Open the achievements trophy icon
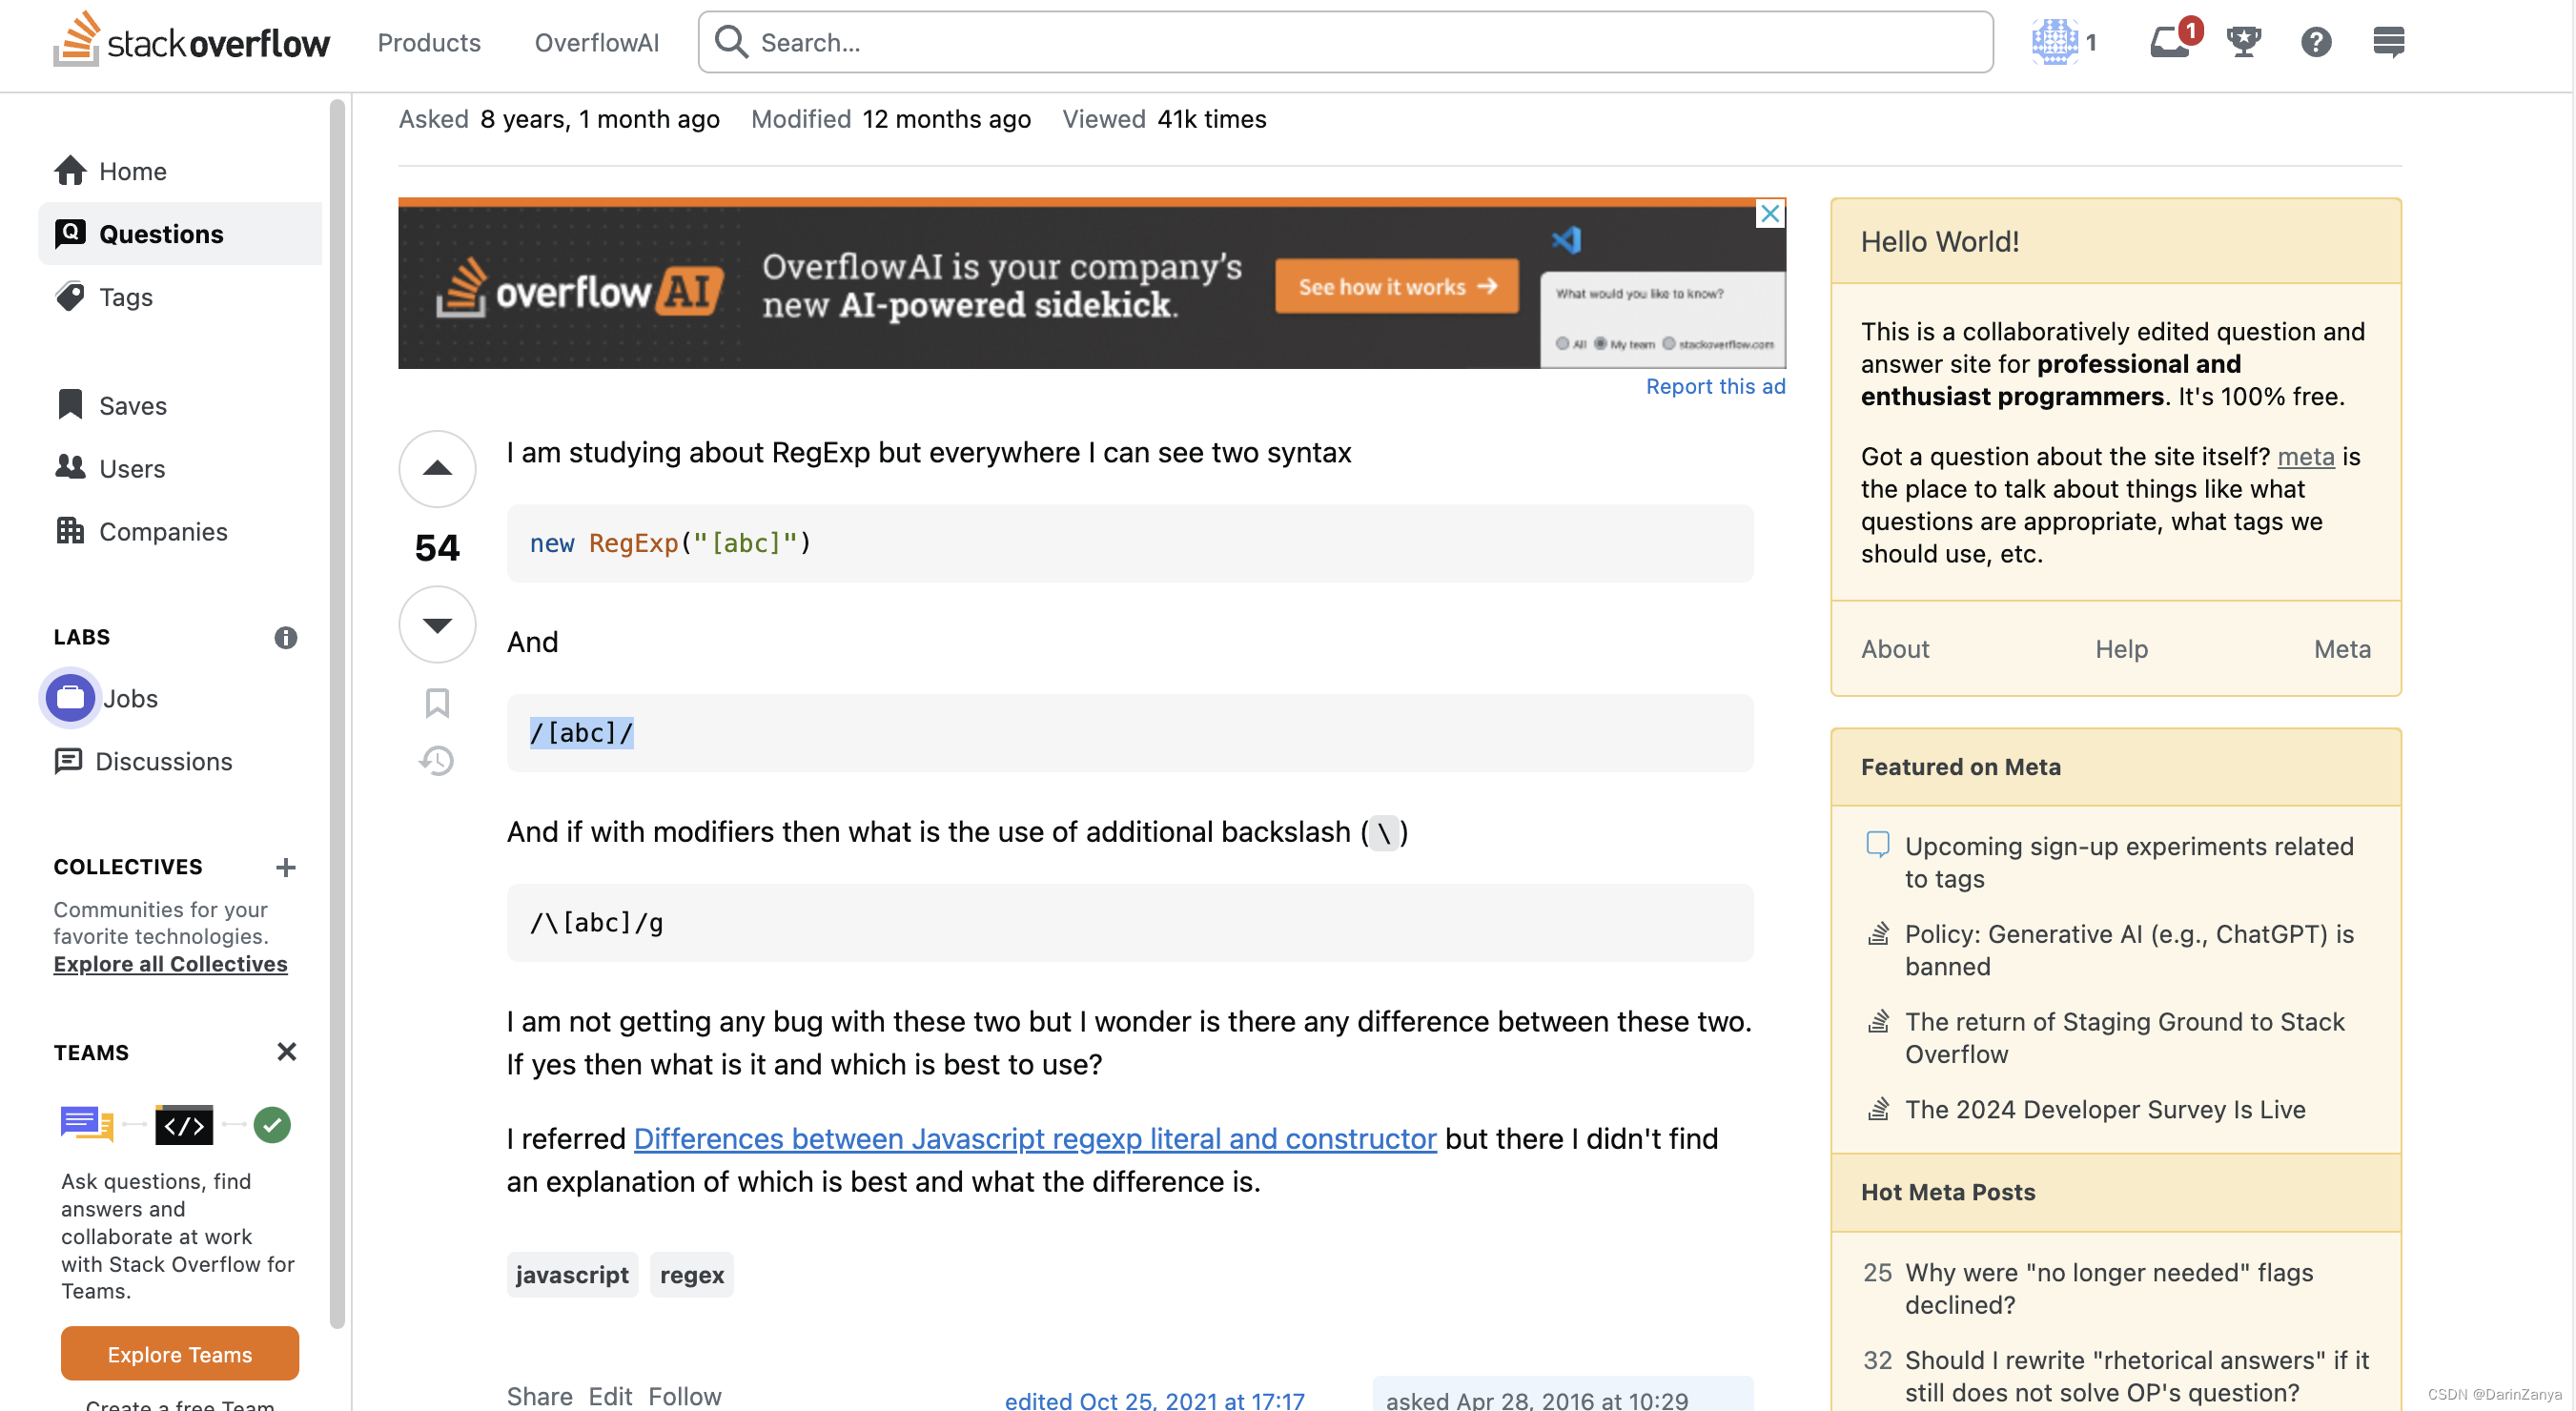The width and height of the screenshot is (2576, 1411). pos(2243,42)
